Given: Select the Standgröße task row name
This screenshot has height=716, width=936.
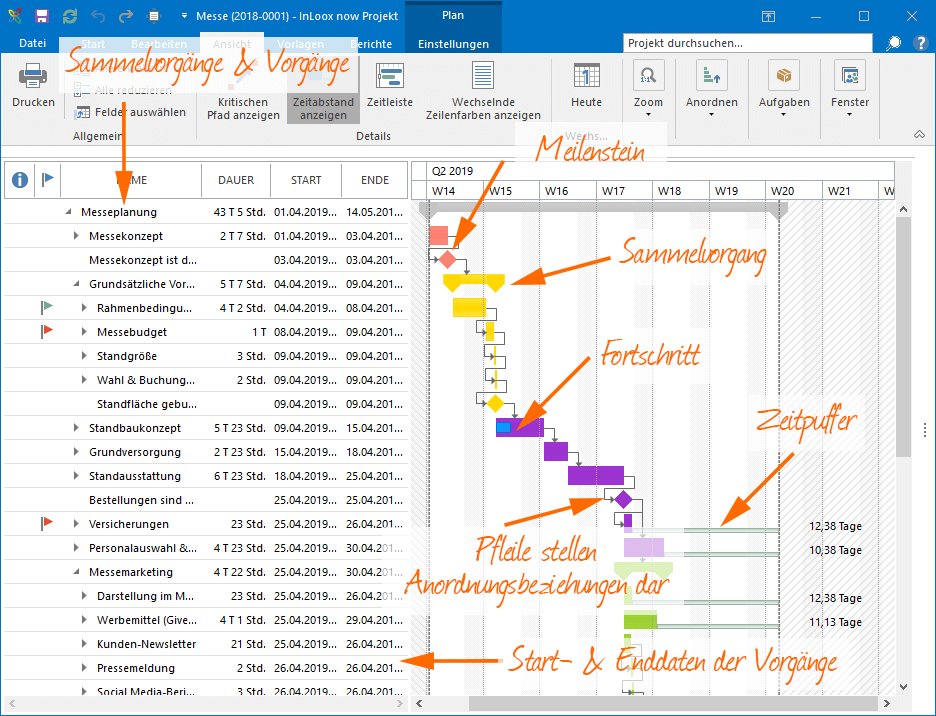Looking at the screenshot, I should (x=127, y=356).
